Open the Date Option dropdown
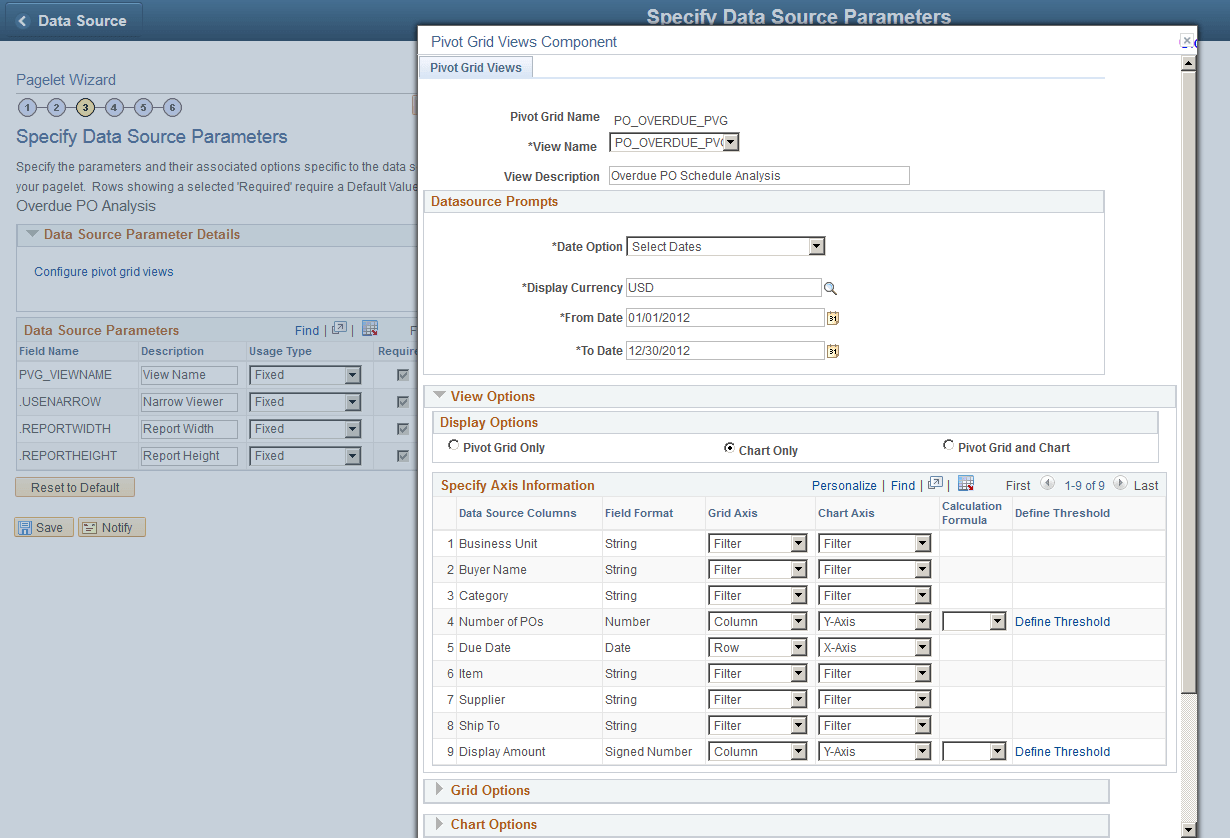The image size is (1230, 838). click(x=817, y=246)
